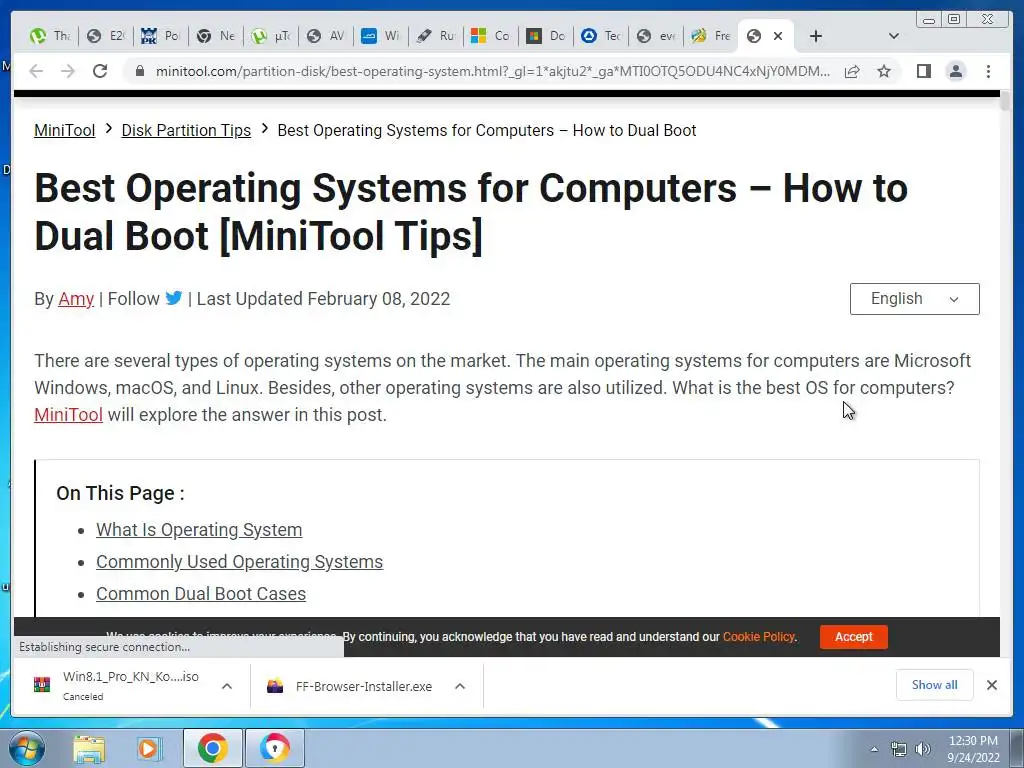Click the address bar URL field
1024x768 pixels.
pos(492,71)
